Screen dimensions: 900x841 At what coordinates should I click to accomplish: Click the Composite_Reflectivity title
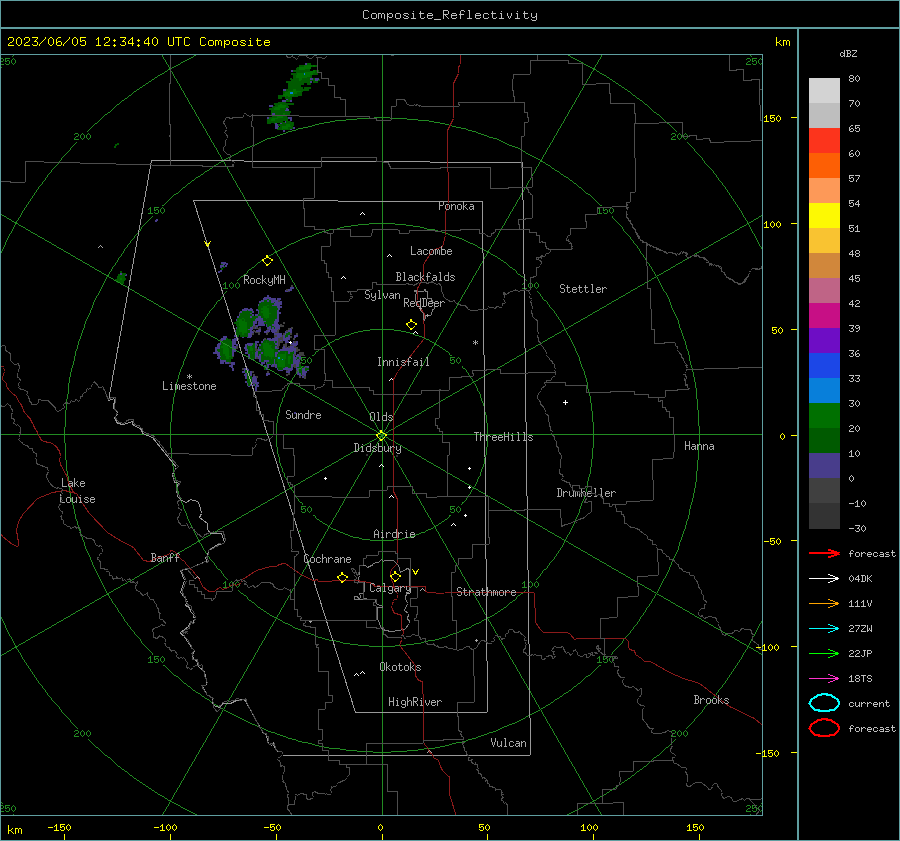(449, 15)
